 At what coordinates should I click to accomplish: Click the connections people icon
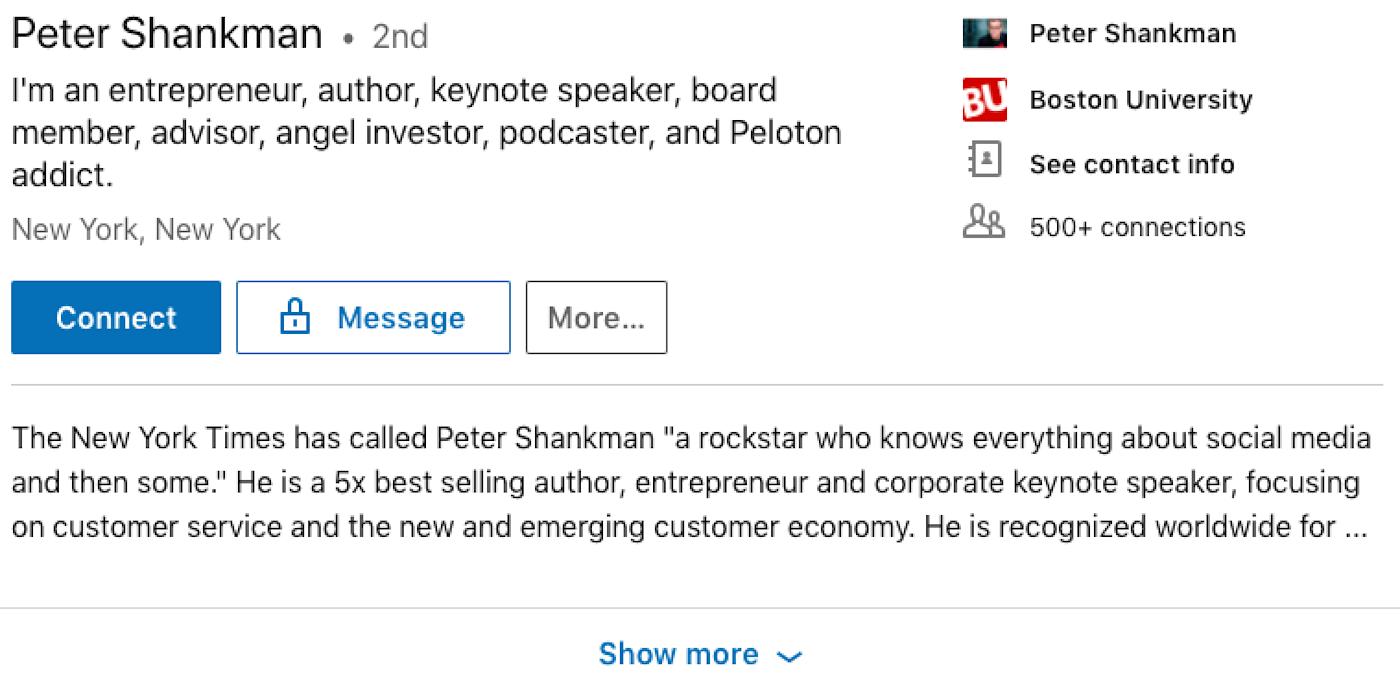click(984, 222)
